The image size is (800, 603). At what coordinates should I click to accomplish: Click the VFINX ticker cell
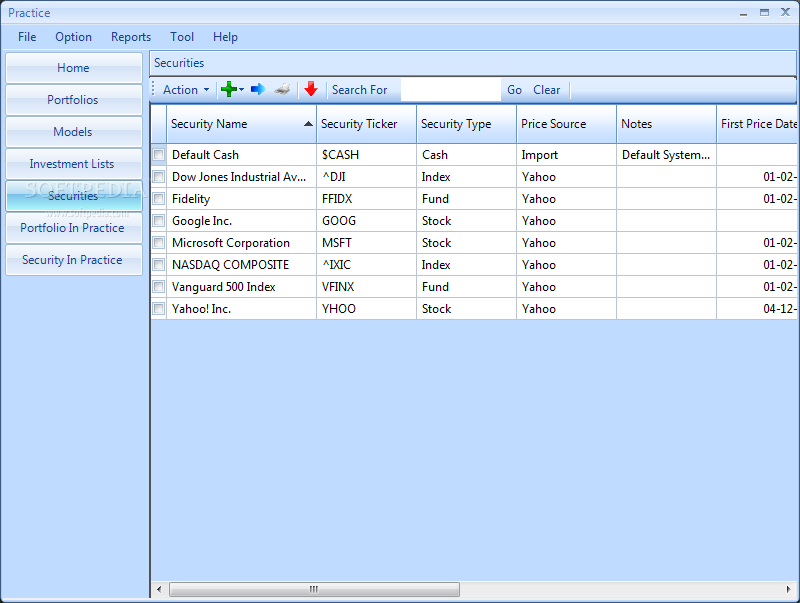(x=366, y=286)
